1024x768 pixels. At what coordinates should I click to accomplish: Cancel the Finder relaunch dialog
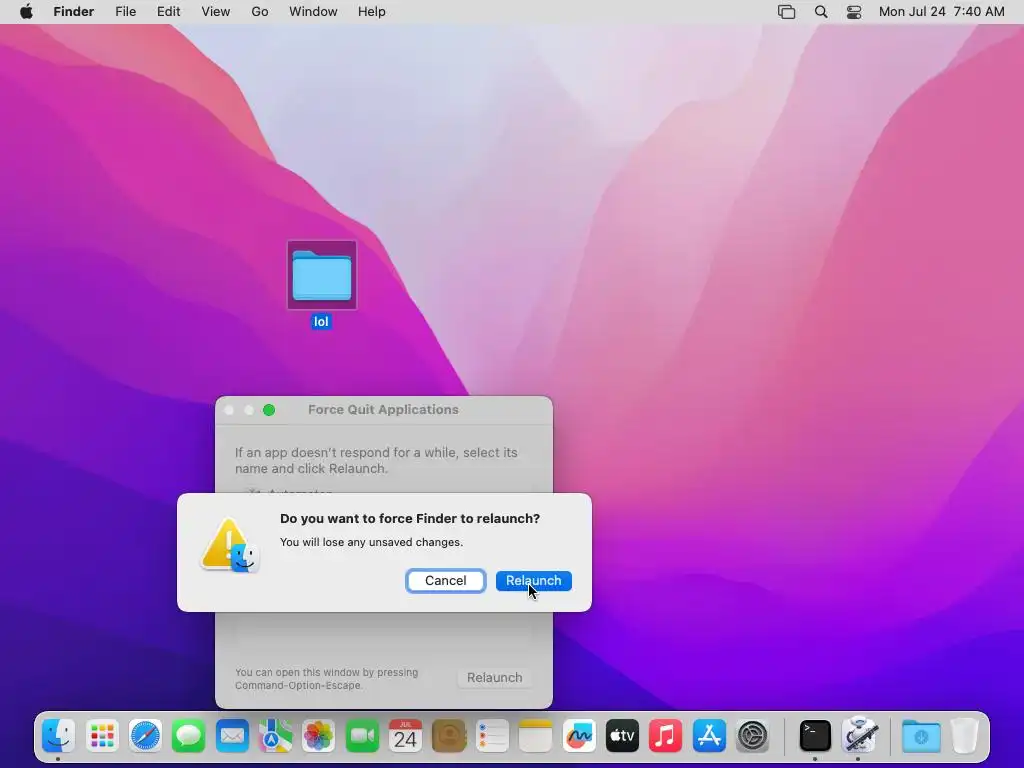coord(445,581)
